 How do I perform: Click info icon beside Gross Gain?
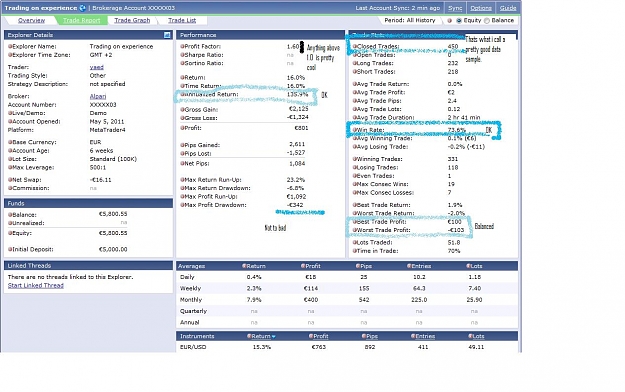click(x=182, y=109)
